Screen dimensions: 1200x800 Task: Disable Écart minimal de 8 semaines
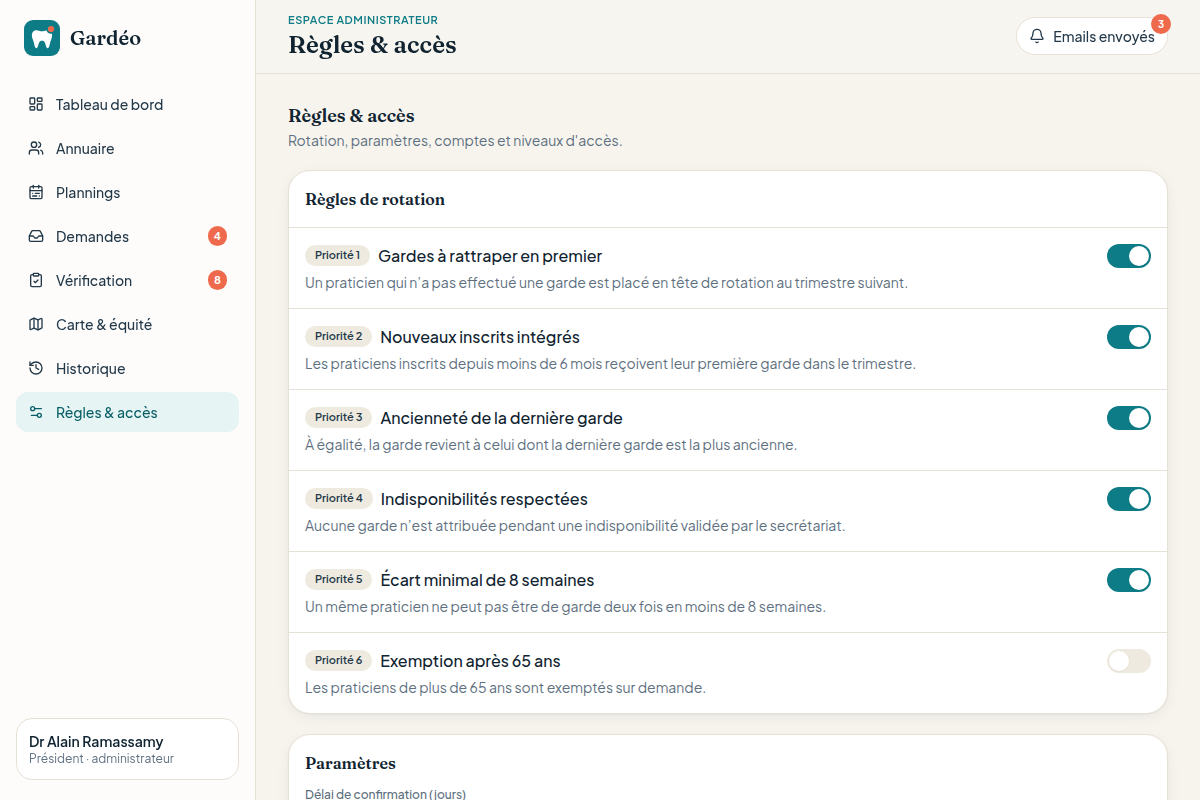1129,580
